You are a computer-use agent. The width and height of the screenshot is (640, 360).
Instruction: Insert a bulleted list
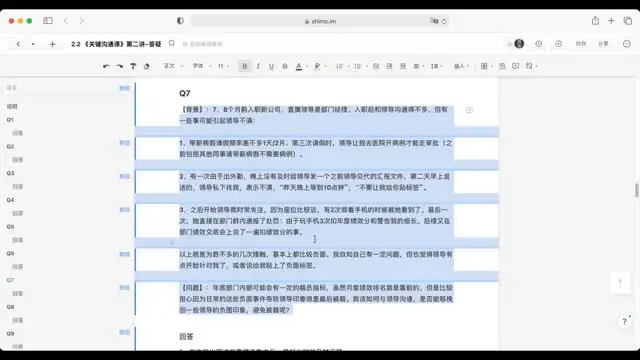pos(358,66)
